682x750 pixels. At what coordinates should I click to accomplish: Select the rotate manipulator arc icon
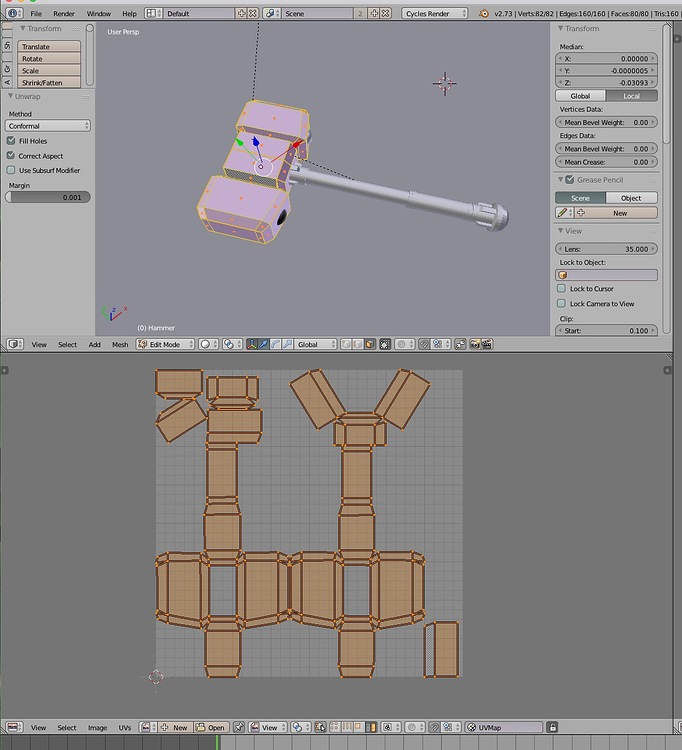click(x=275, y=344)
